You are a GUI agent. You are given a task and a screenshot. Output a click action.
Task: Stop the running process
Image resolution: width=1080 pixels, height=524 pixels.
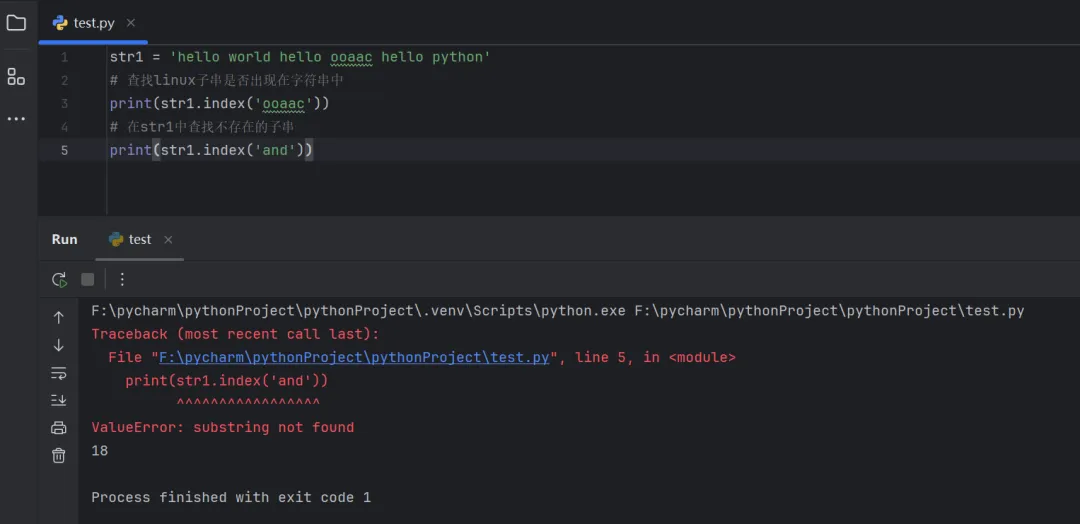pyautogui.click(x=88, y=279)
